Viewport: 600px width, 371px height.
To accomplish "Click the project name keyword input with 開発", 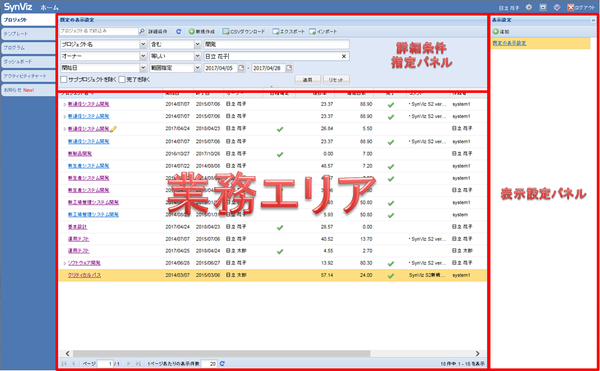I will tap(276, 44).
